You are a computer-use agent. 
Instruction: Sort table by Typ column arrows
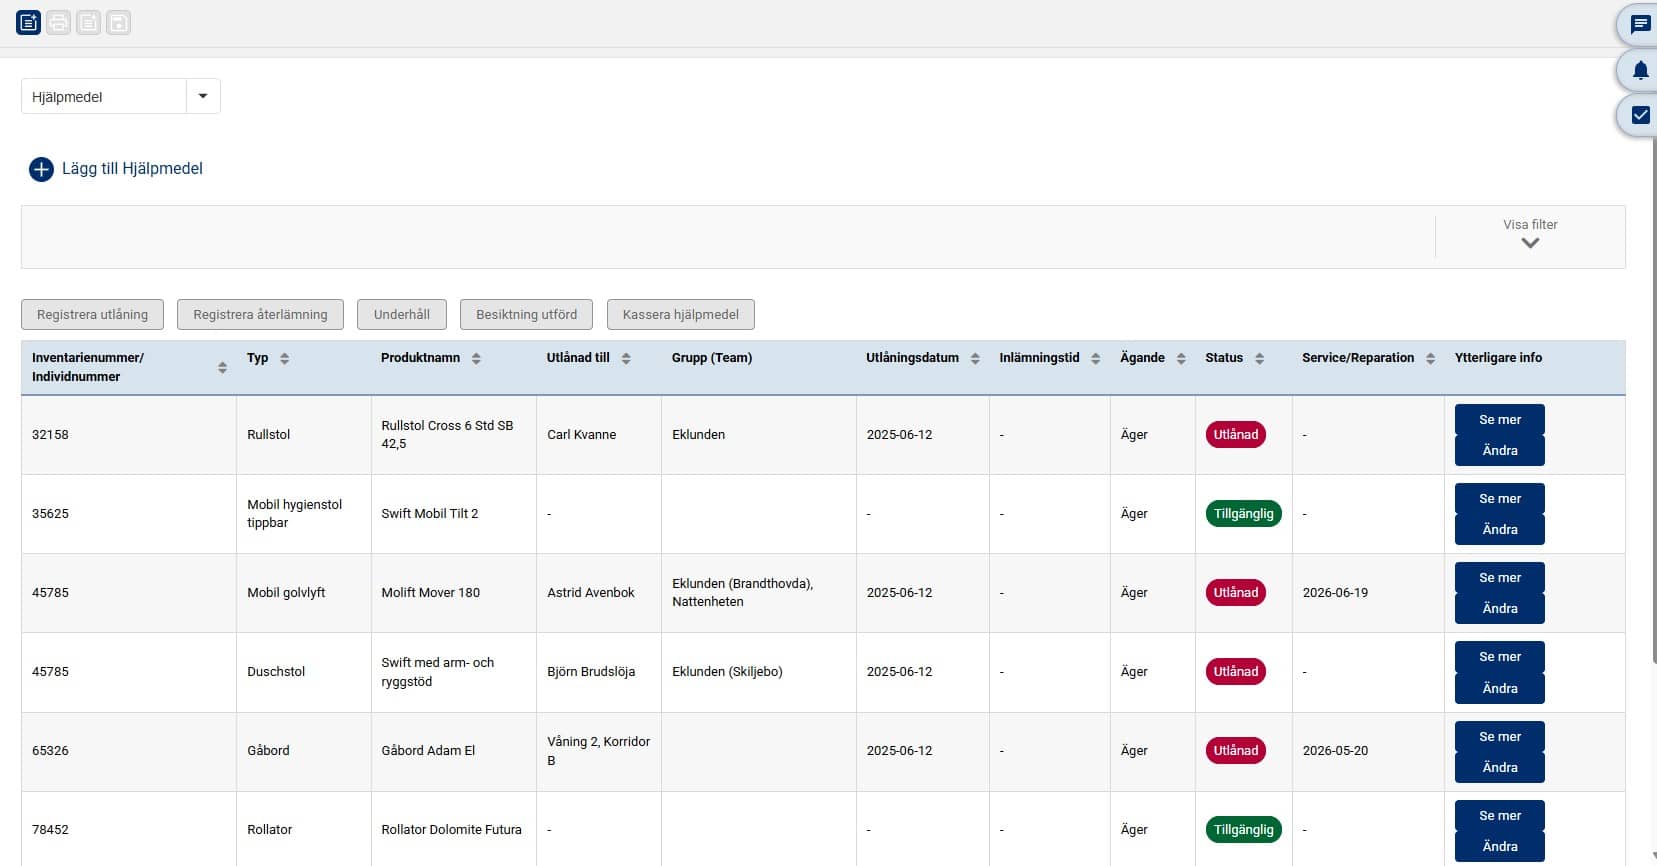284,358
